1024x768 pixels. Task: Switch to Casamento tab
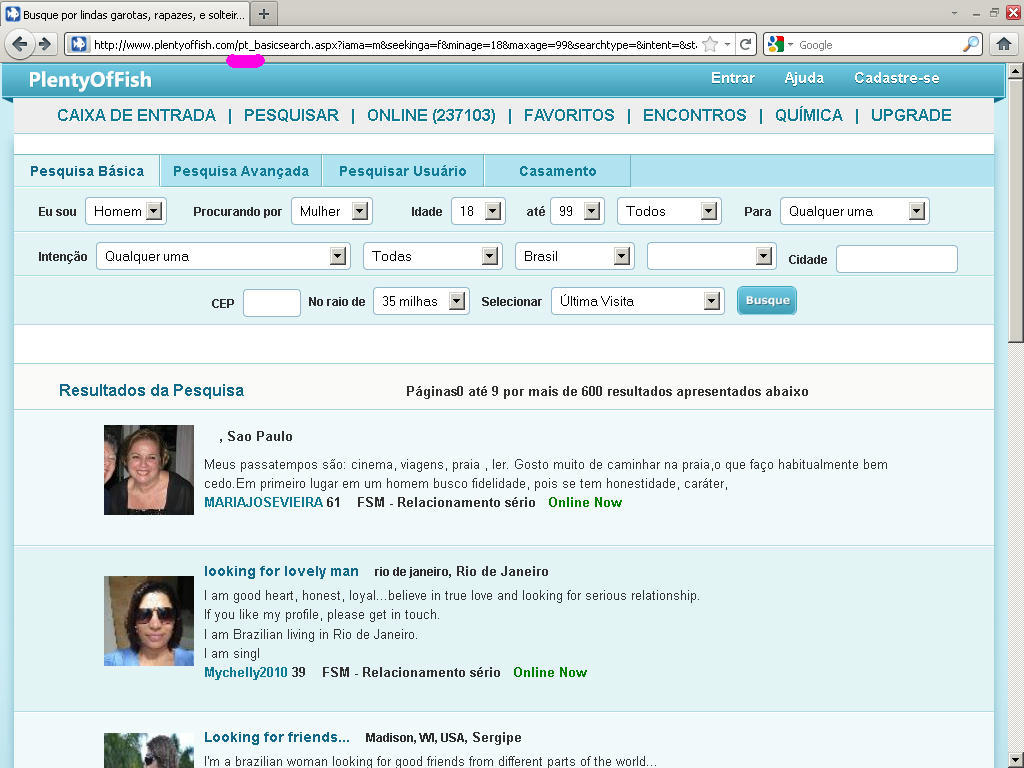coord(558,171)
